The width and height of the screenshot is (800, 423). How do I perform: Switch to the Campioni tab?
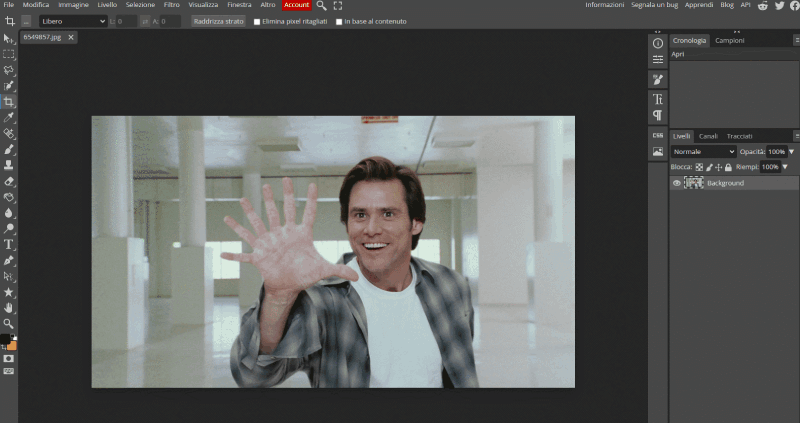point(730,41)
